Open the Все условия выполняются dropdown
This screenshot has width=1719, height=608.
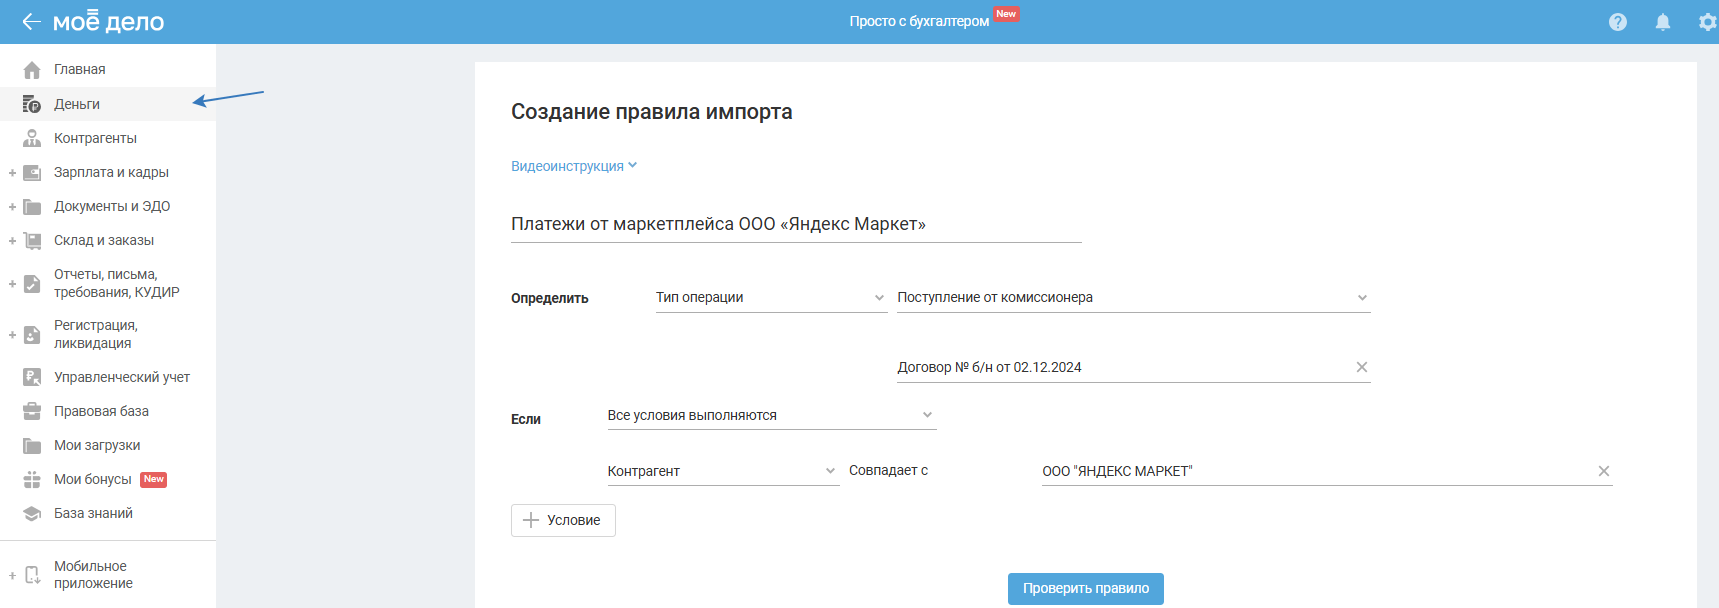point(771,415)
